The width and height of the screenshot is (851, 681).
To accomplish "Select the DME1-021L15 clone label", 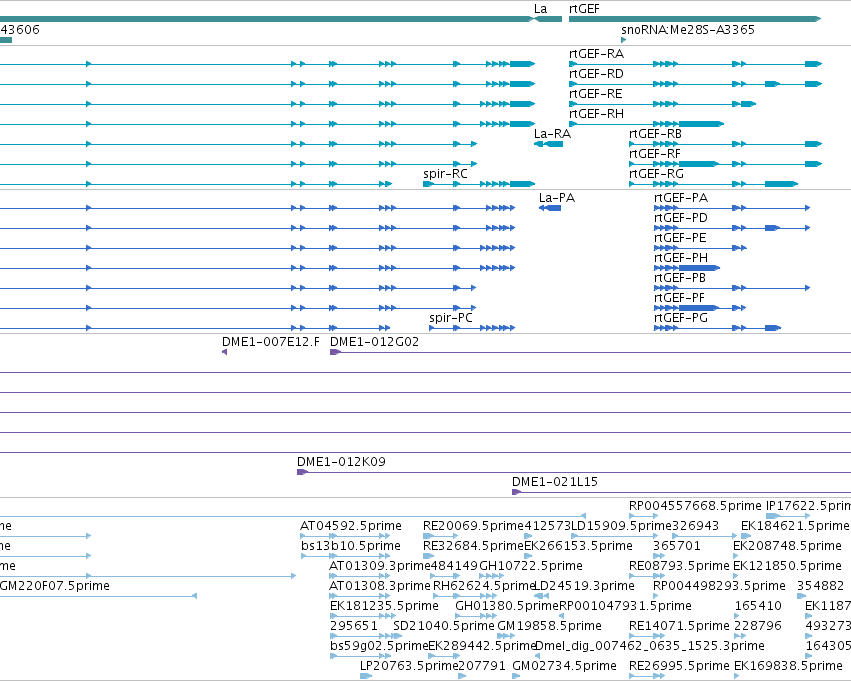I will tap(555, 482).
